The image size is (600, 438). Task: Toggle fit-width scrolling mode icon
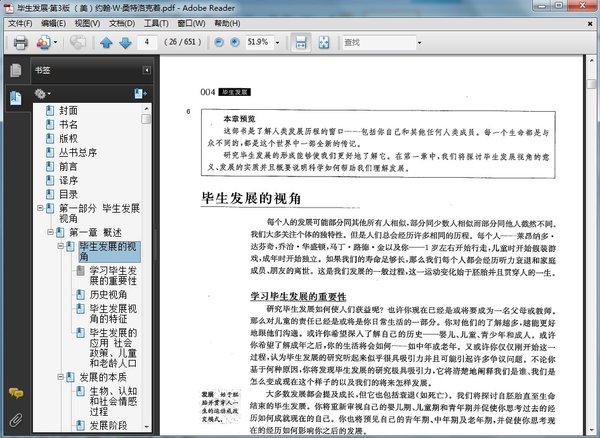[x=301, y=42]
